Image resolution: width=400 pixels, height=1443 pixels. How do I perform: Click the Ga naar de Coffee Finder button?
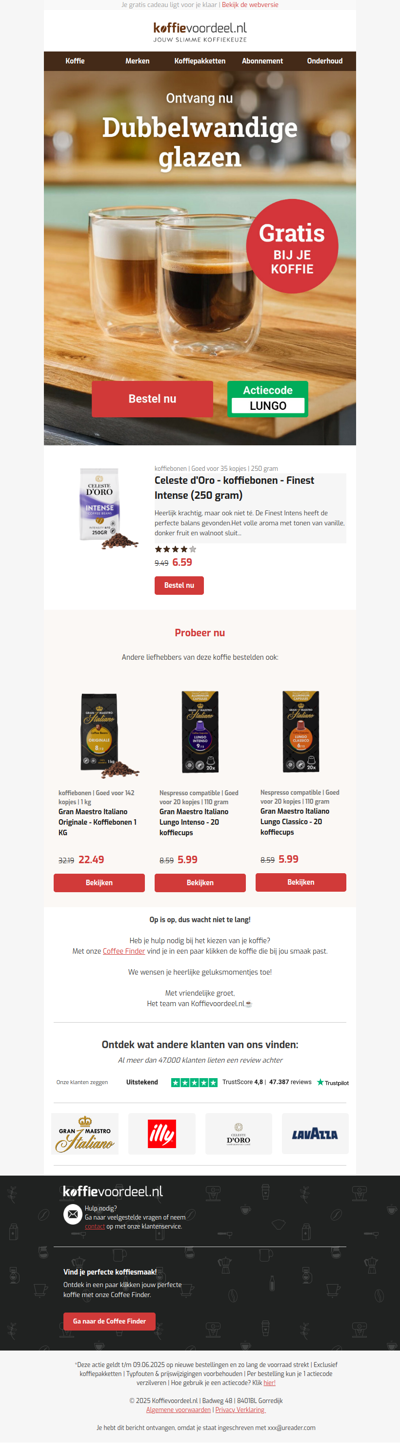tap(109, 1321)
